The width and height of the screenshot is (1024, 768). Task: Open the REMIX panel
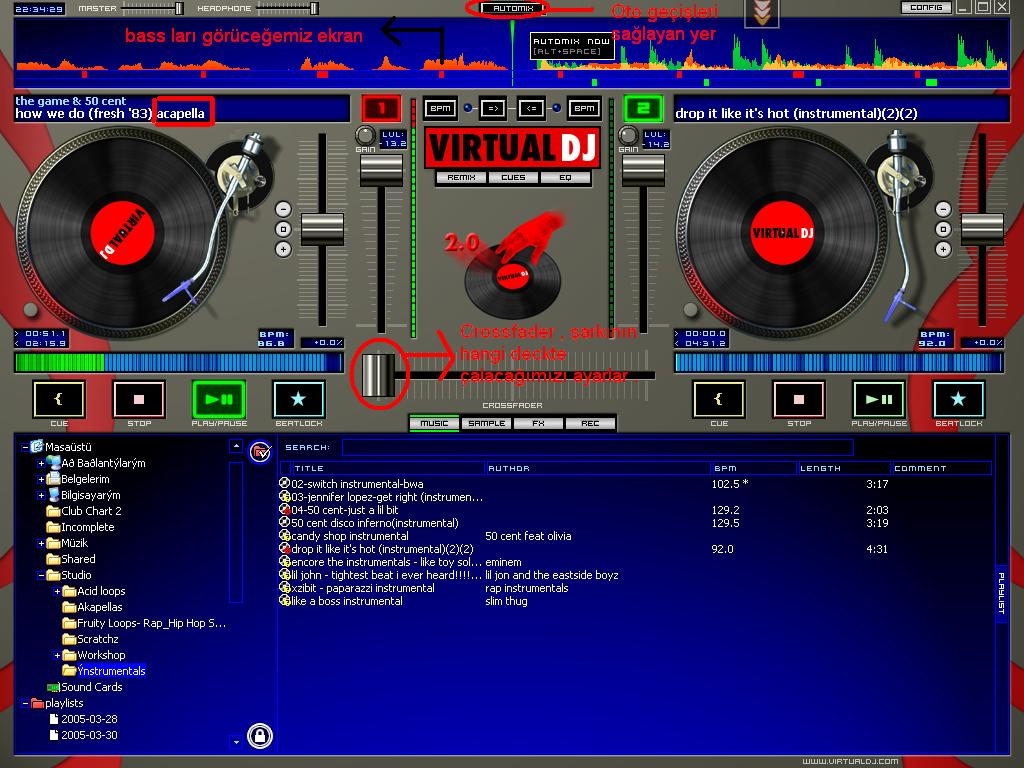click(461, 178)
